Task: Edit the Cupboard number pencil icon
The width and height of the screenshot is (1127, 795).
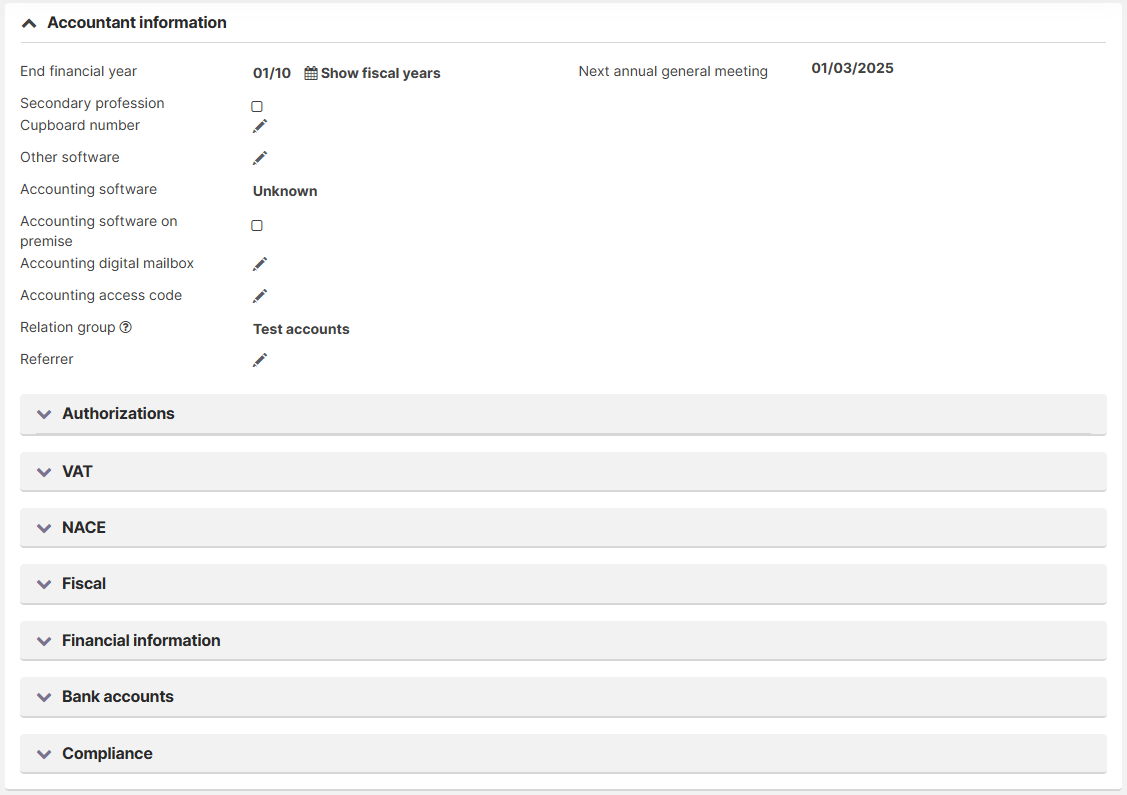Action: pyautogui.click(x=260, y=126)
